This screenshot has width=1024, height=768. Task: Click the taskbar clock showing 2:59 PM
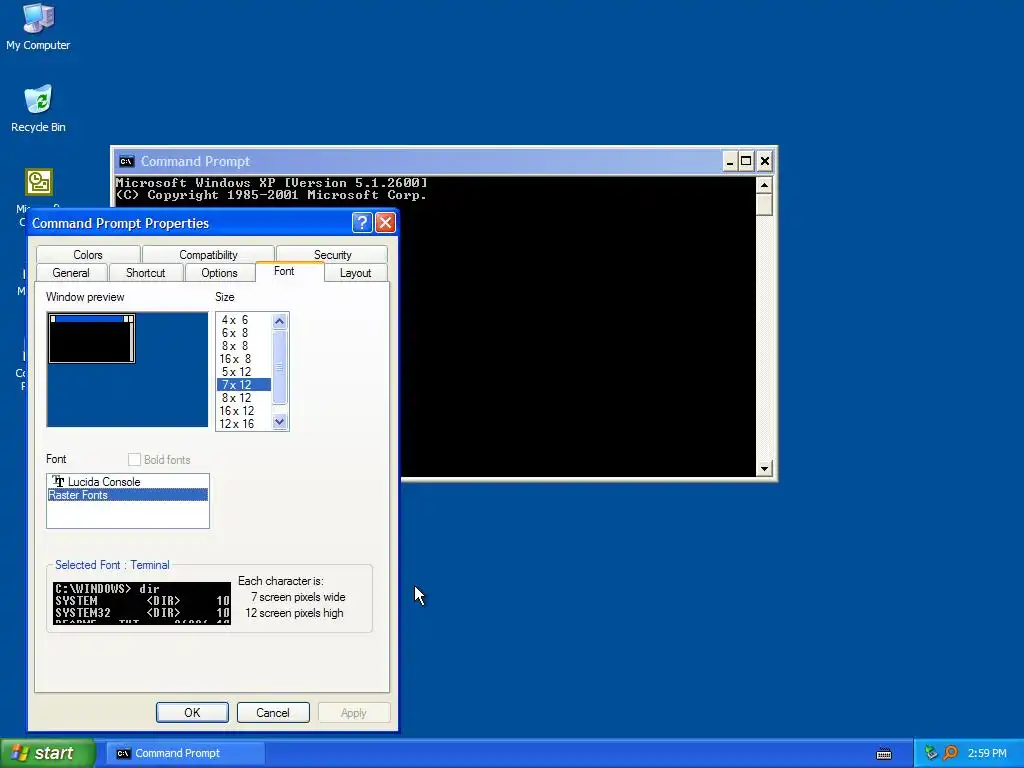click(987, 753)
